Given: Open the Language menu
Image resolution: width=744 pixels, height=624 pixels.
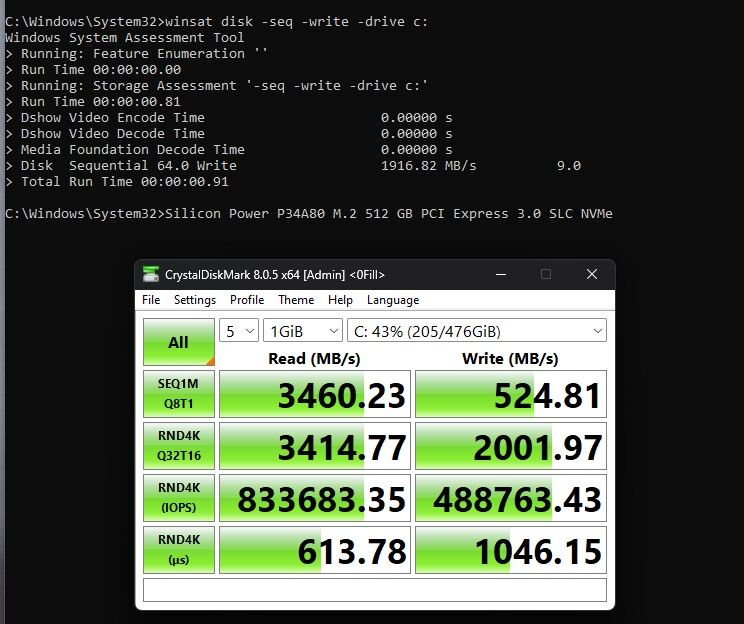Looking at the screenshot, I should click(393, 300).
